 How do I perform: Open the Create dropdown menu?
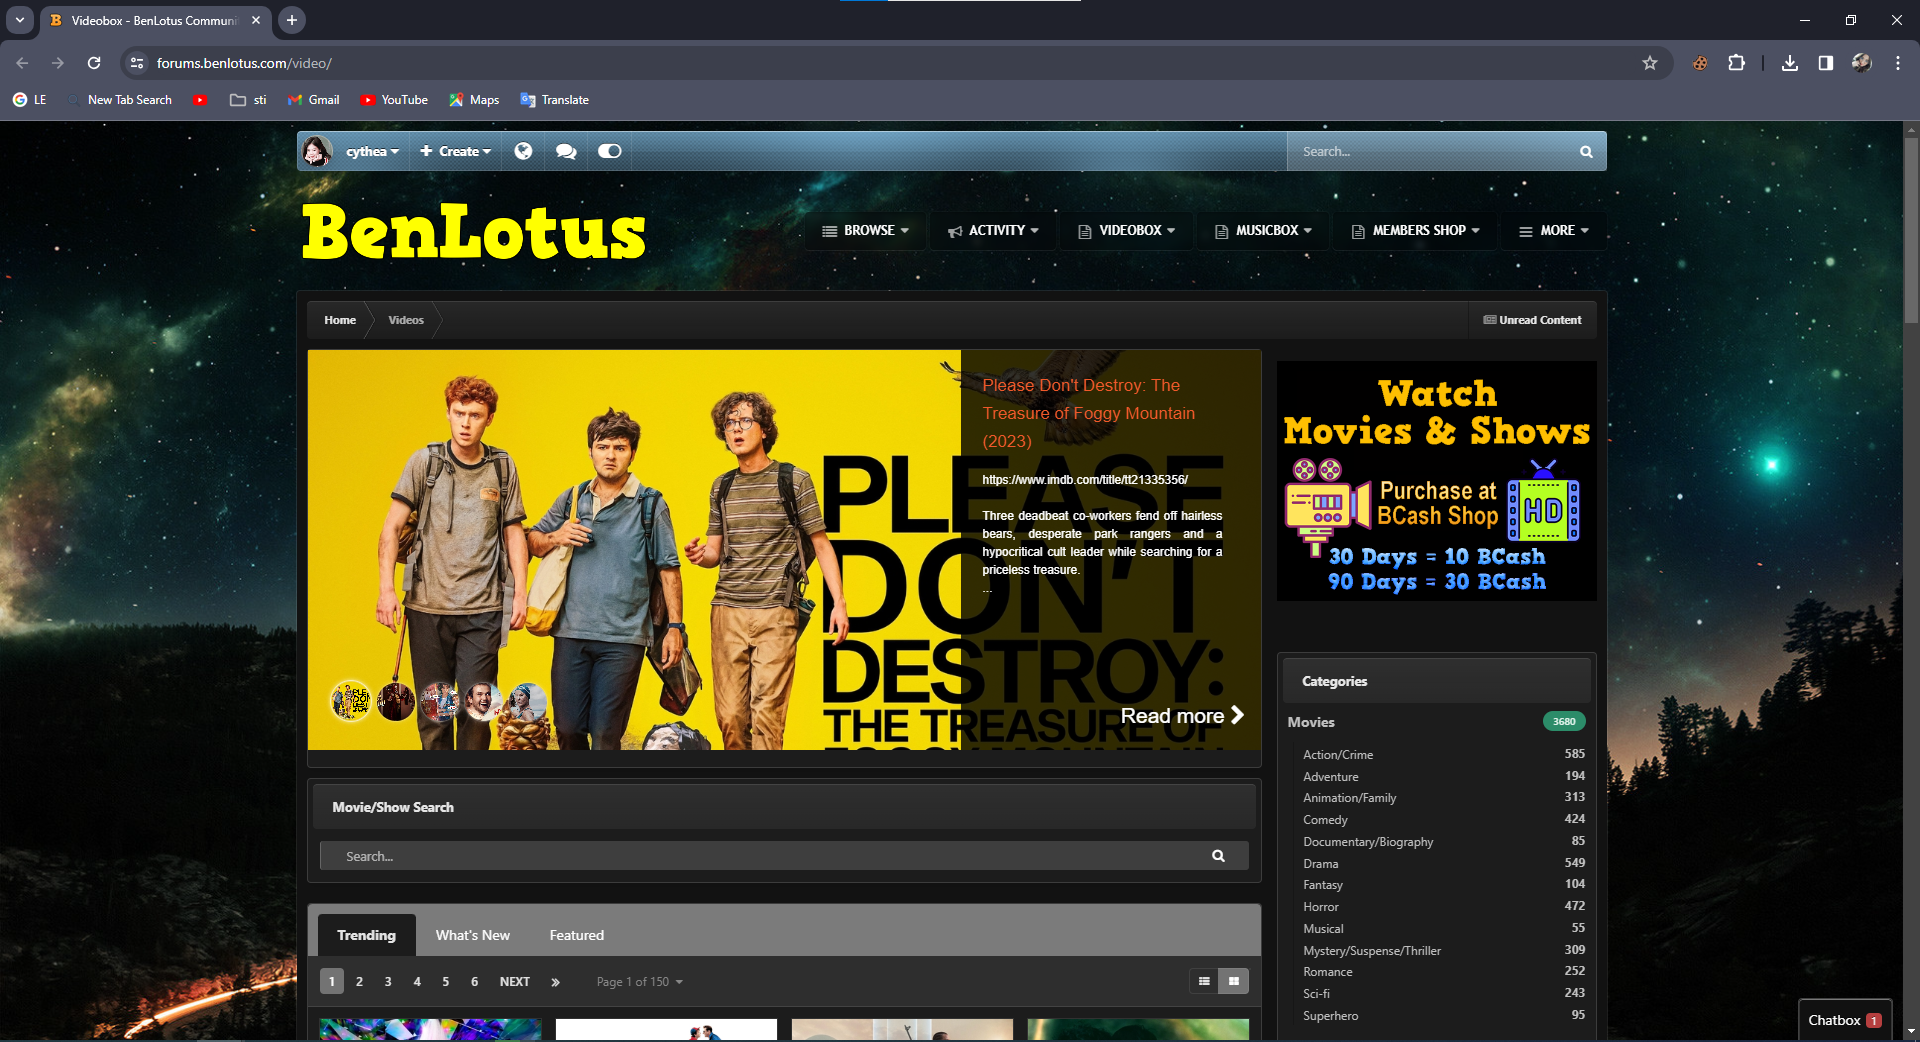[456, 151]
